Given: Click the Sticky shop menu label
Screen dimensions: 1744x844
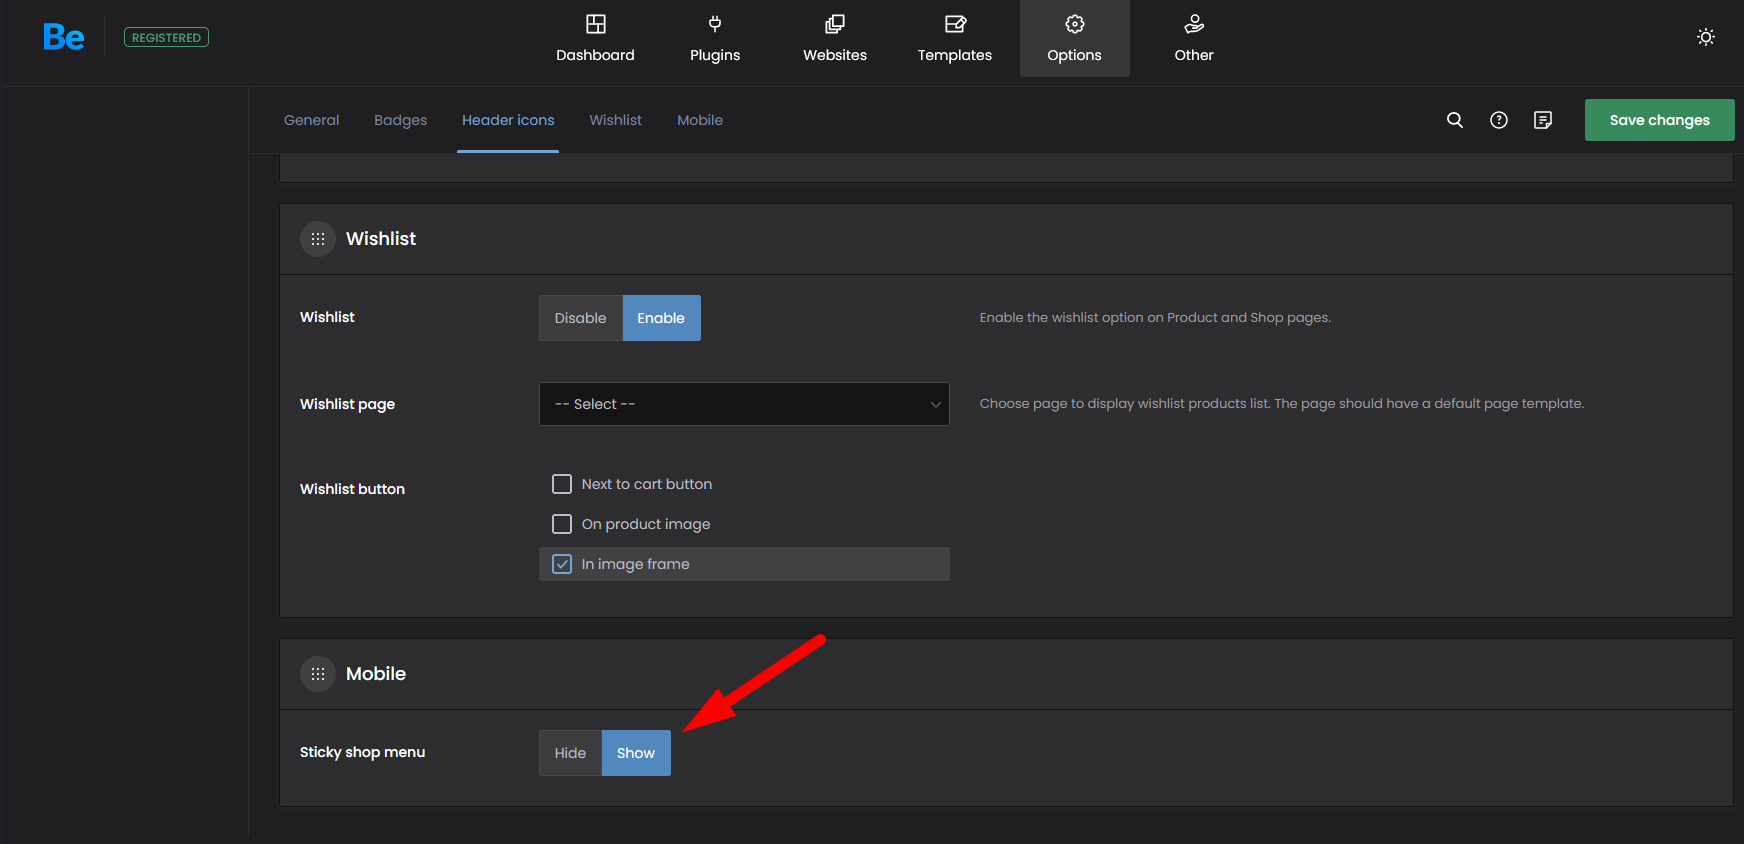Looking at the screenshot, I should tap(362, 752).
